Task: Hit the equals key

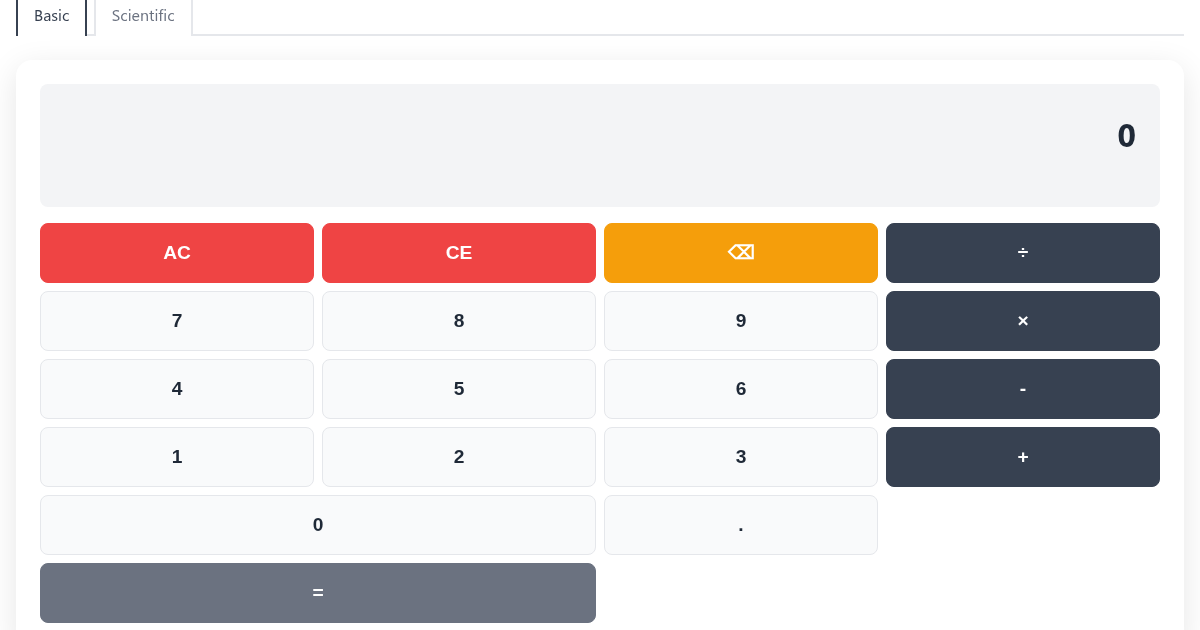Action: click(317, 593)
